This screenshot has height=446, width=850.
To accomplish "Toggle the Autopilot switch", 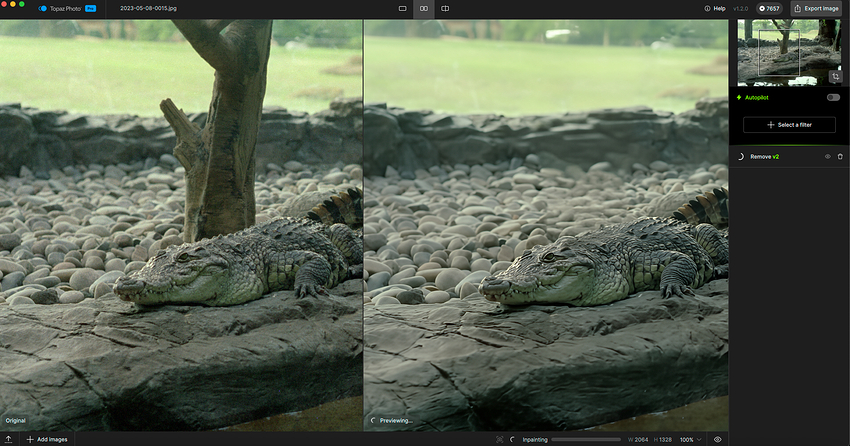I will [832, 98].
